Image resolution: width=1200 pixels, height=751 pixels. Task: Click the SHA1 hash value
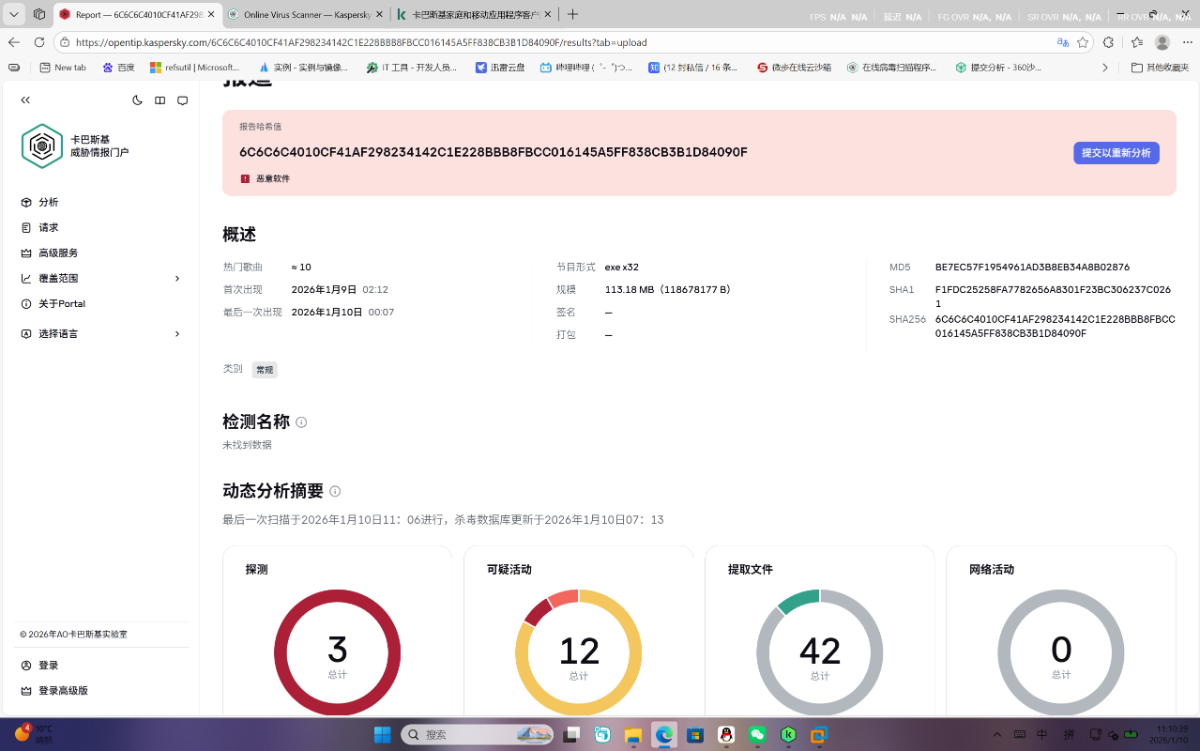[x=1053, y=296]
